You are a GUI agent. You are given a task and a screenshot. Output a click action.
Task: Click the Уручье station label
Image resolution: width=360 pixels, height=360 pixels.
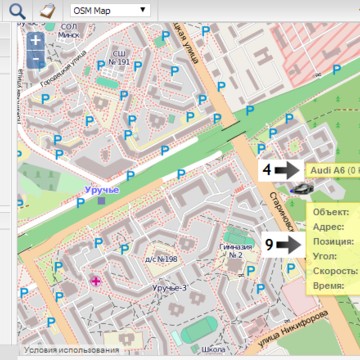102,190
